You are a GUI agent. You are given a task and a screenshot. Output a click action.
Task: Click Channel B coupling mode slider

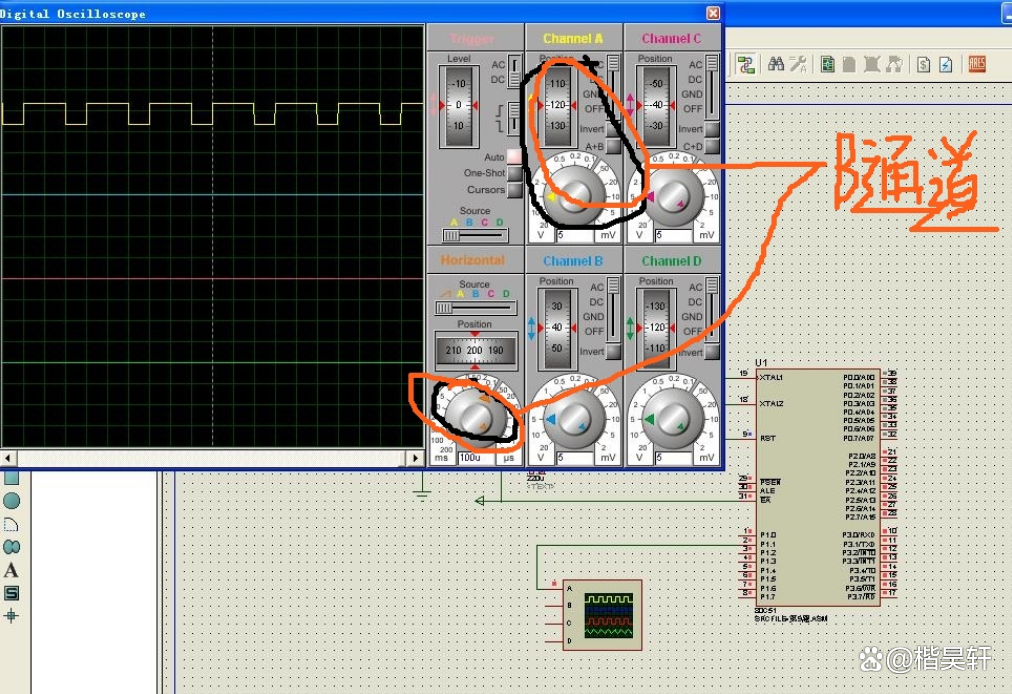point(613,310)
